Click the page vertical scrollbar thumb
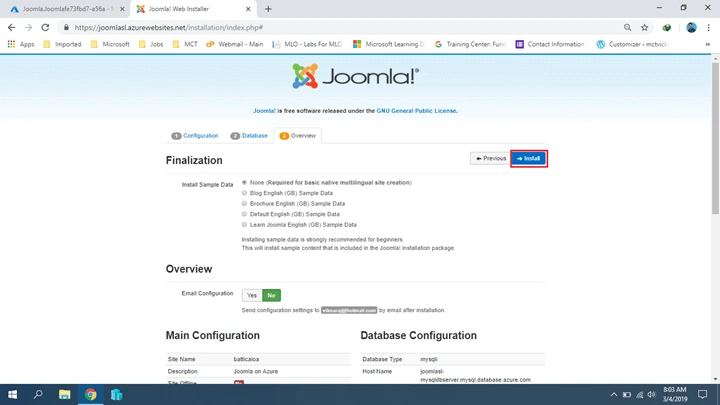Viewport: 720px width, 405px height. 715,138
